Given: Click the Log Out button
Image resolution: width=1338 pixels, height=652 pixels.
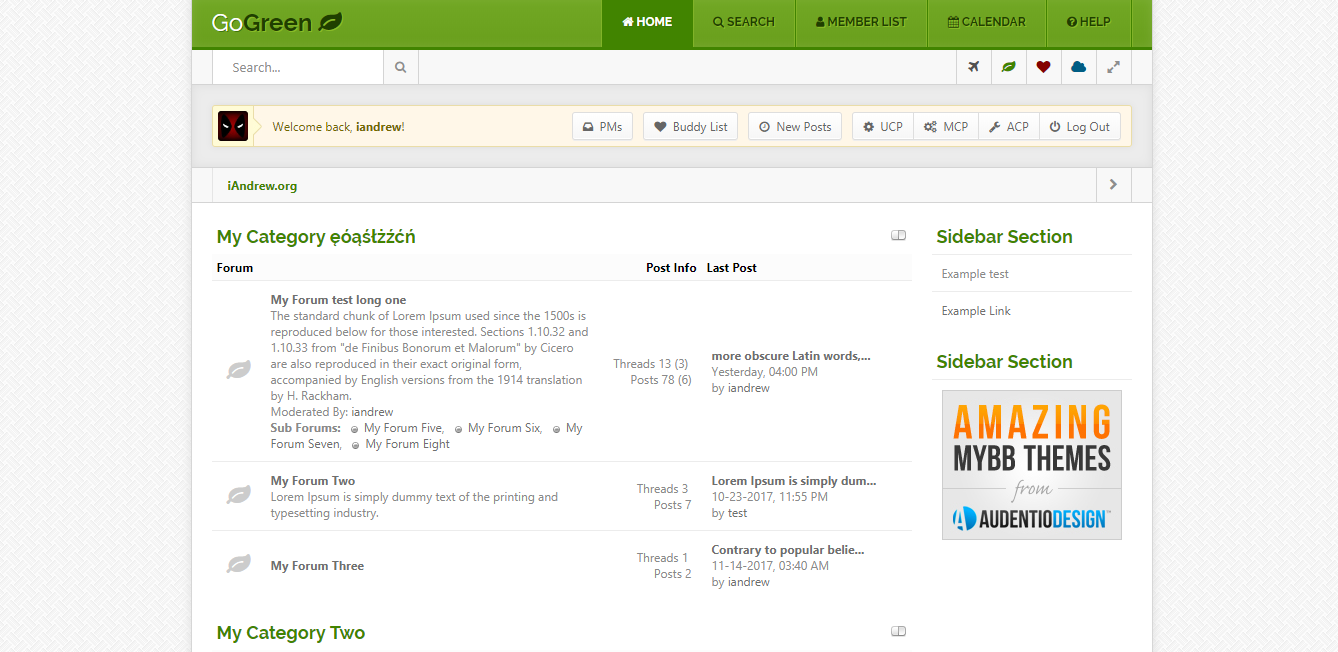Looking at the screenshot, I should (1080, 127).
